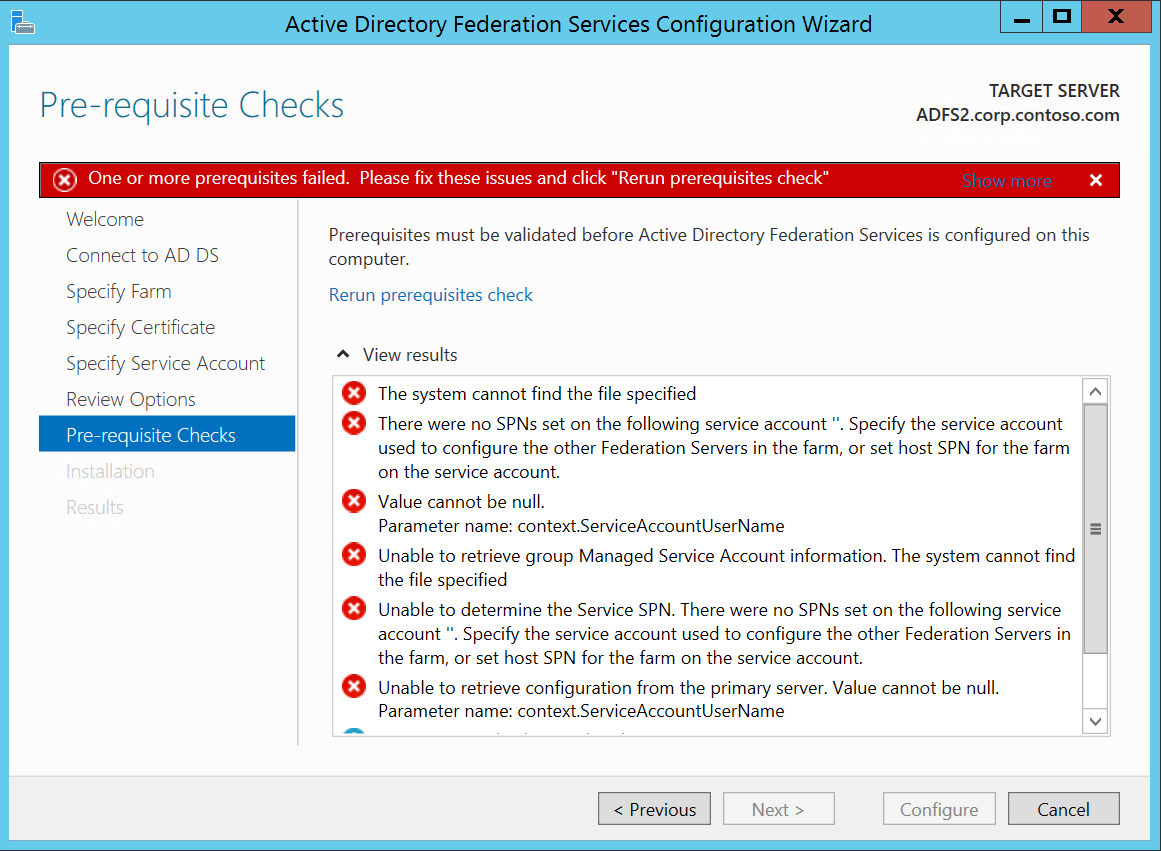The height and width of the screenshot is (851, 1161).
Task: Click the disabled Configure button
Action: pyautogui.click(x=939, y=809)
